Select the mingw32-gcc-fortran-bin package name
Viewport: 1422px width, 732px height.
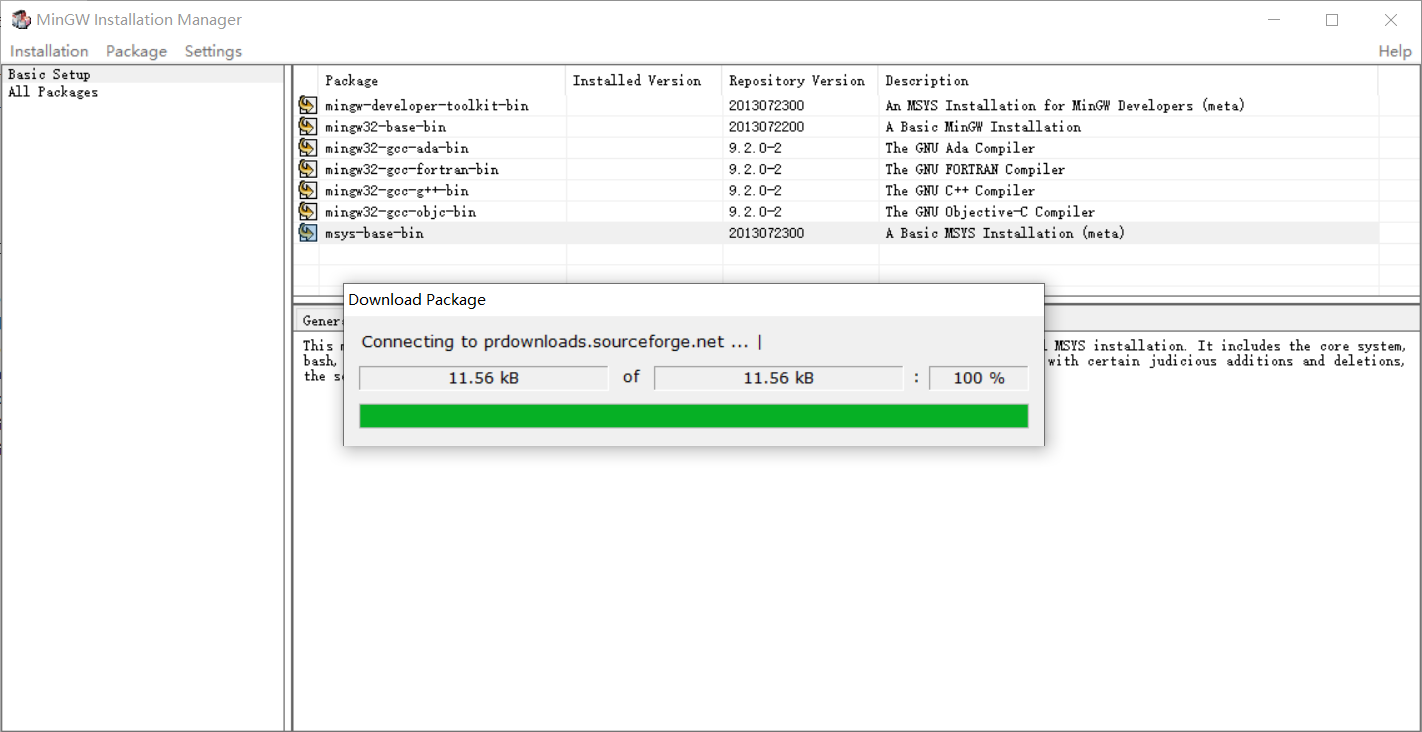click(x=412, y=169)
